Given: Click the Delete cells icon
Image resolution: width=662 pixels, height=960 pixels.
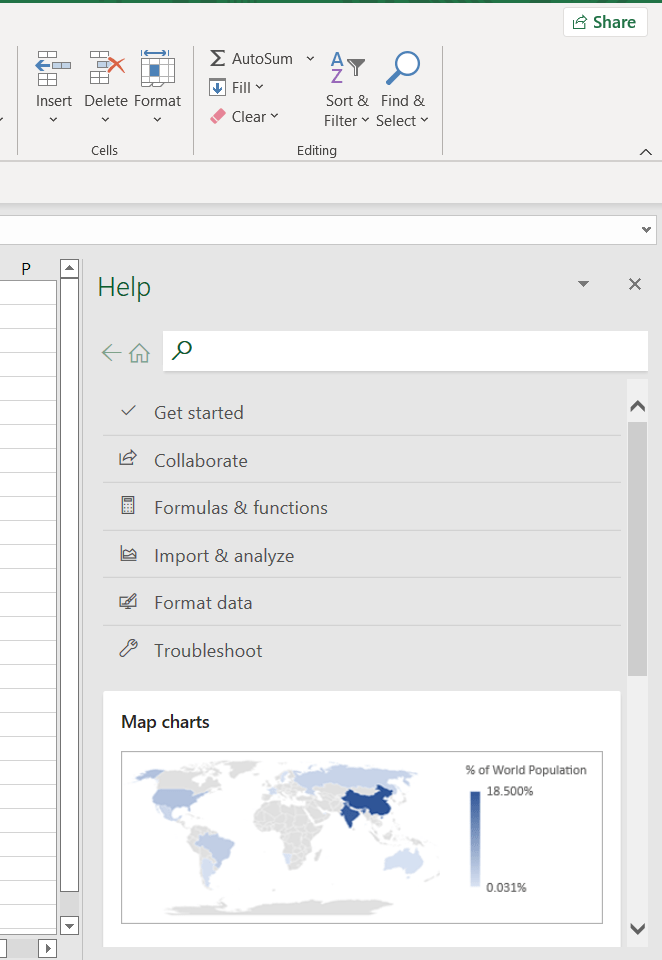Looking at the screenshot, I should 105,69.
